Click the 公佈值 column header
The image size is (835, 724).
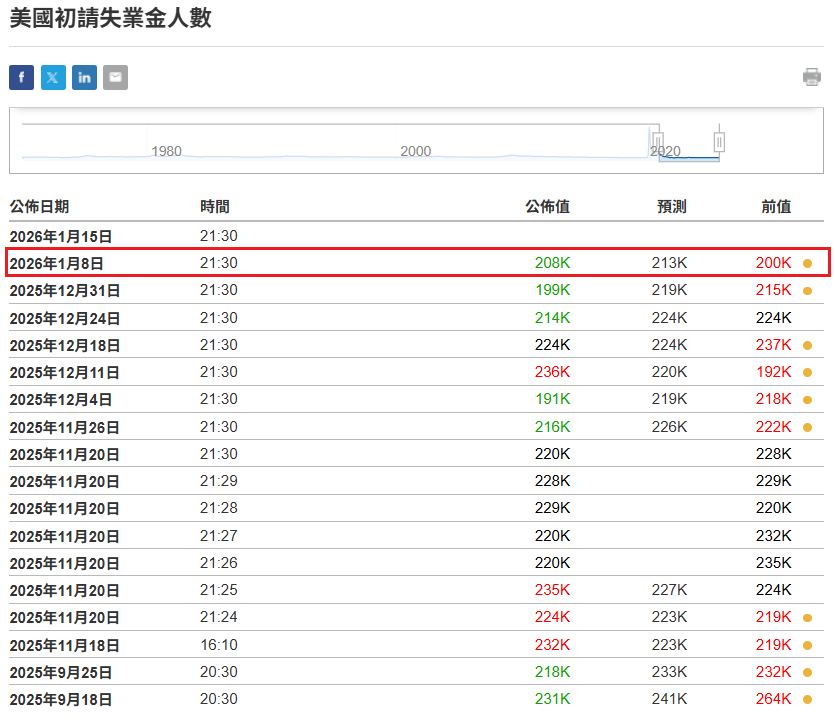(547, 207)
